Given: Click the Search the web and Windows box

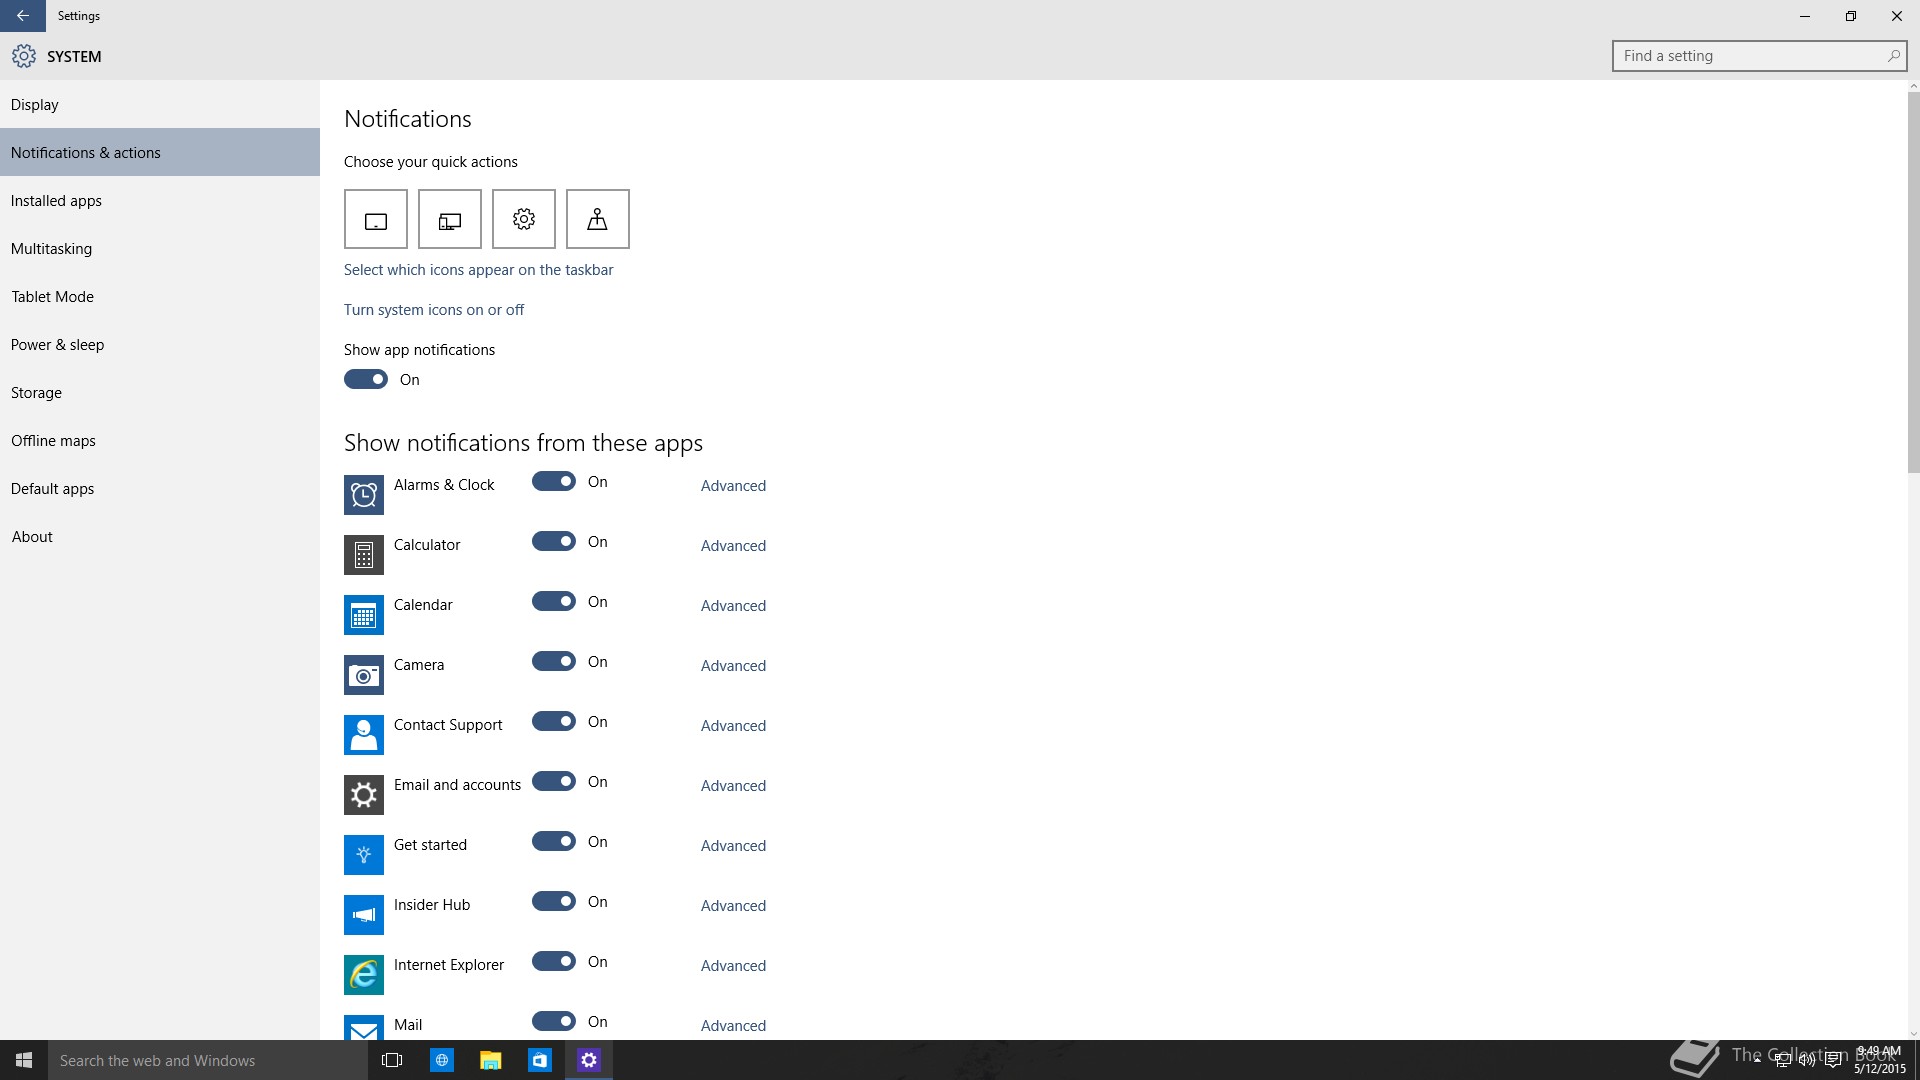Looking at the screenshot, I should (x=208, y=1060).
